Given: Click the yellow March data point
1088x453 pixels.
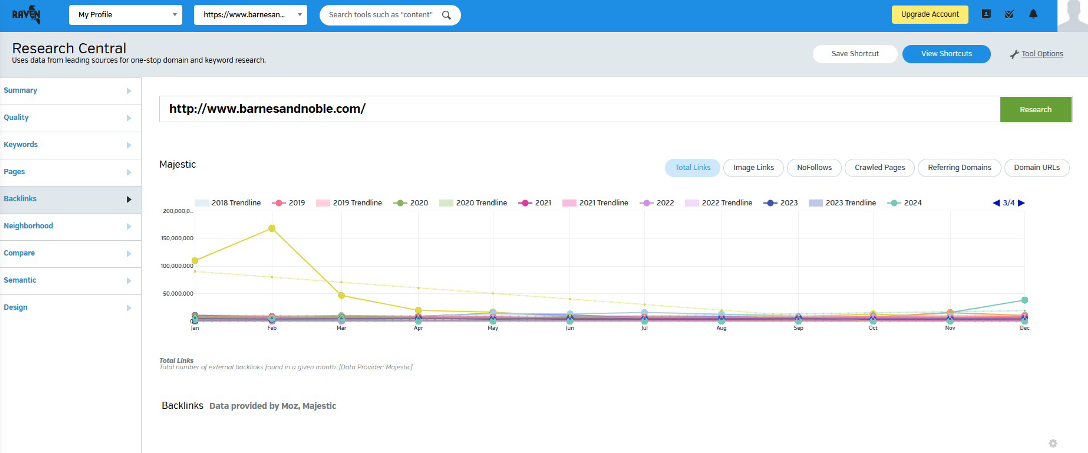Looking at the screenshot, I should [x=341, y=296].
